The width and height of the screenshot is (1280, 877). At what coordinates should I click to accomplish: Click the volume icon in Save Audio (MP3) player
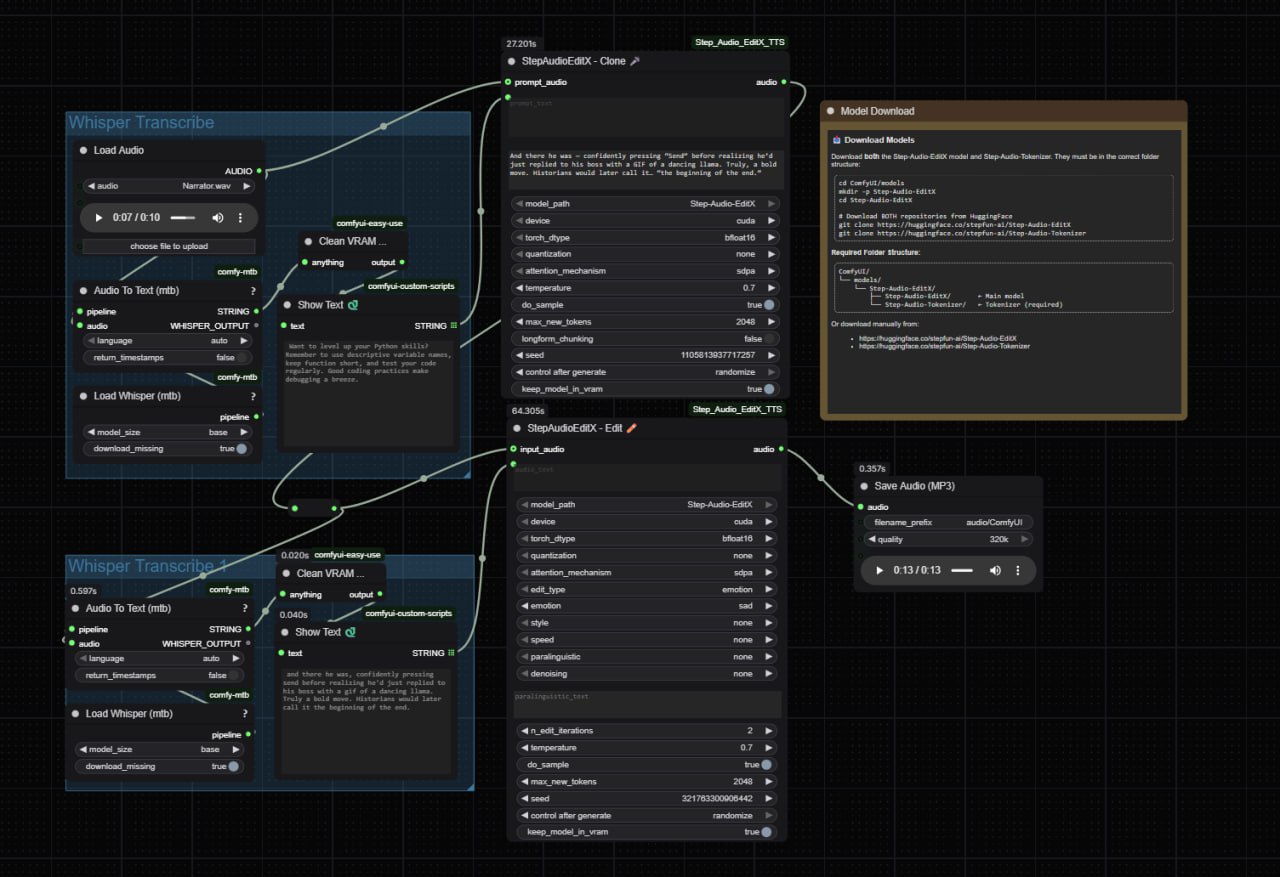coord(995,570)
